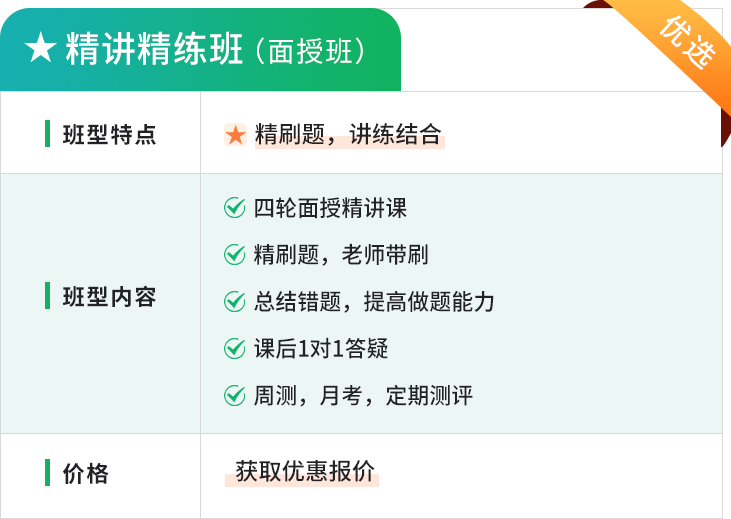Click the 价格 row label
The width and height of the screenshot is (731, 519).
[86, 473]
